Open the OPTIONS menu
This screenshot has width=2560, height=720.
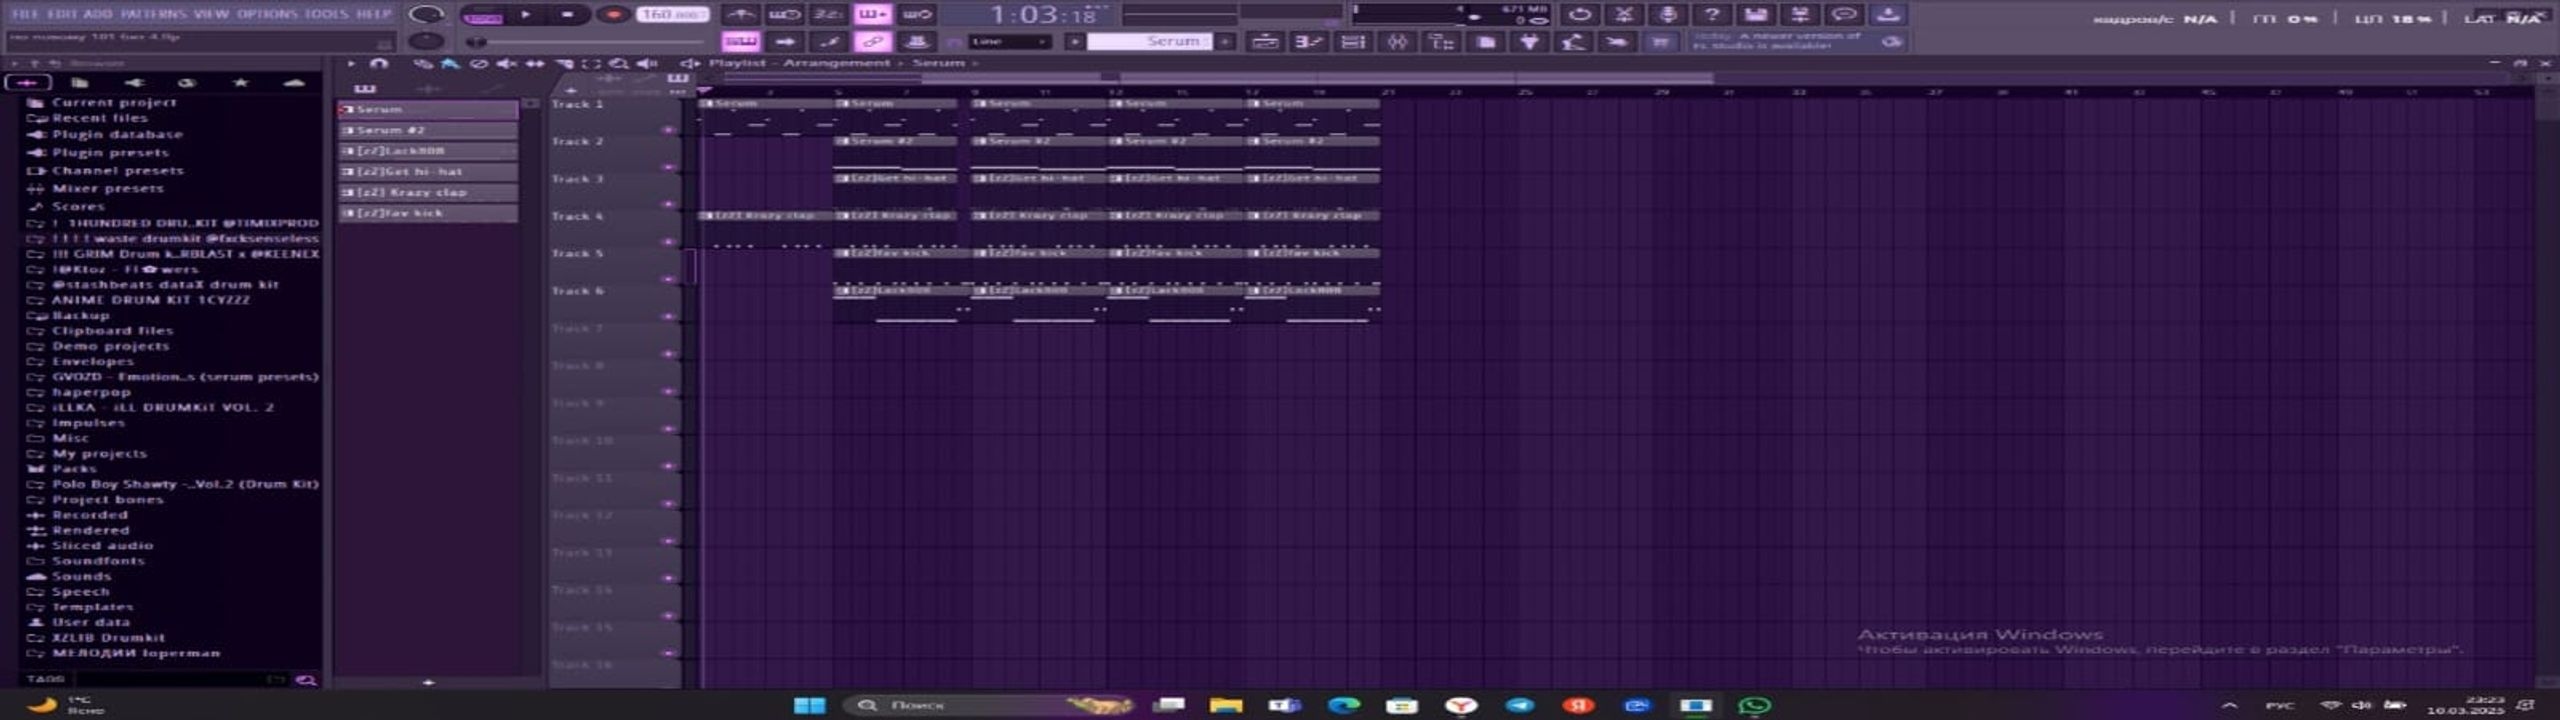tap(267, 14)
